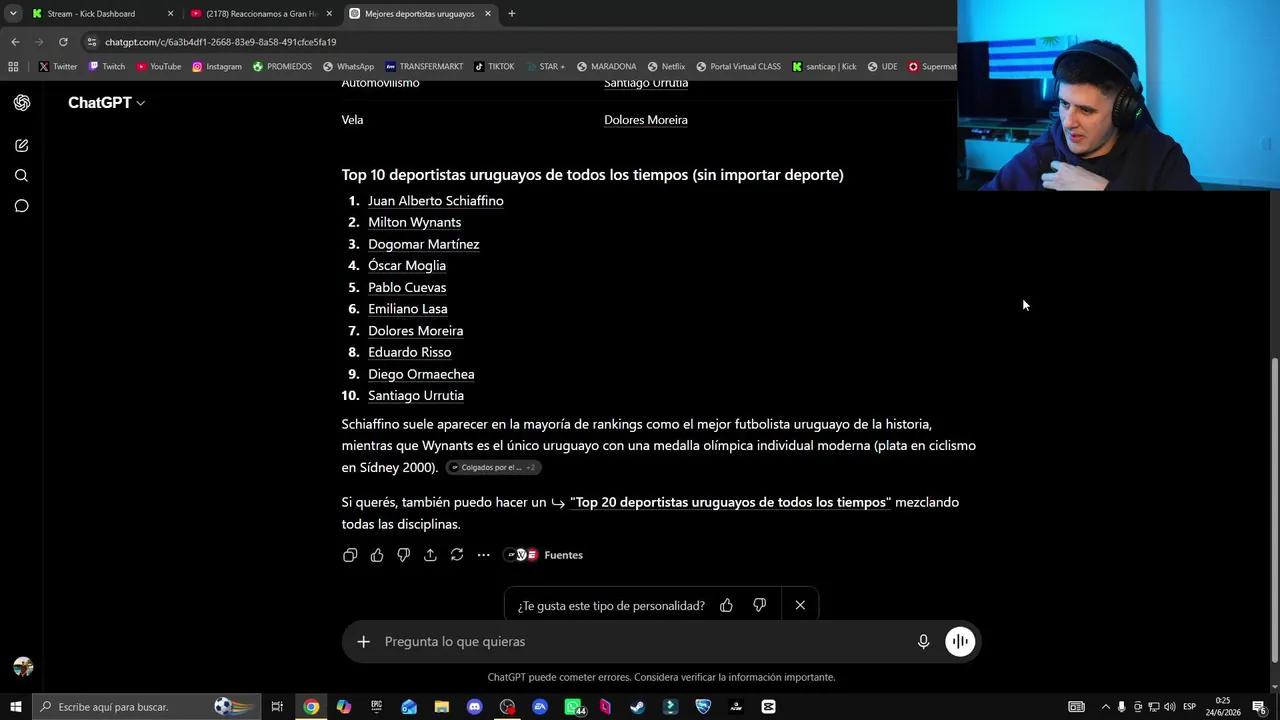
Task: Click the page vertical scrollbar thumb
Action: 1274,510
